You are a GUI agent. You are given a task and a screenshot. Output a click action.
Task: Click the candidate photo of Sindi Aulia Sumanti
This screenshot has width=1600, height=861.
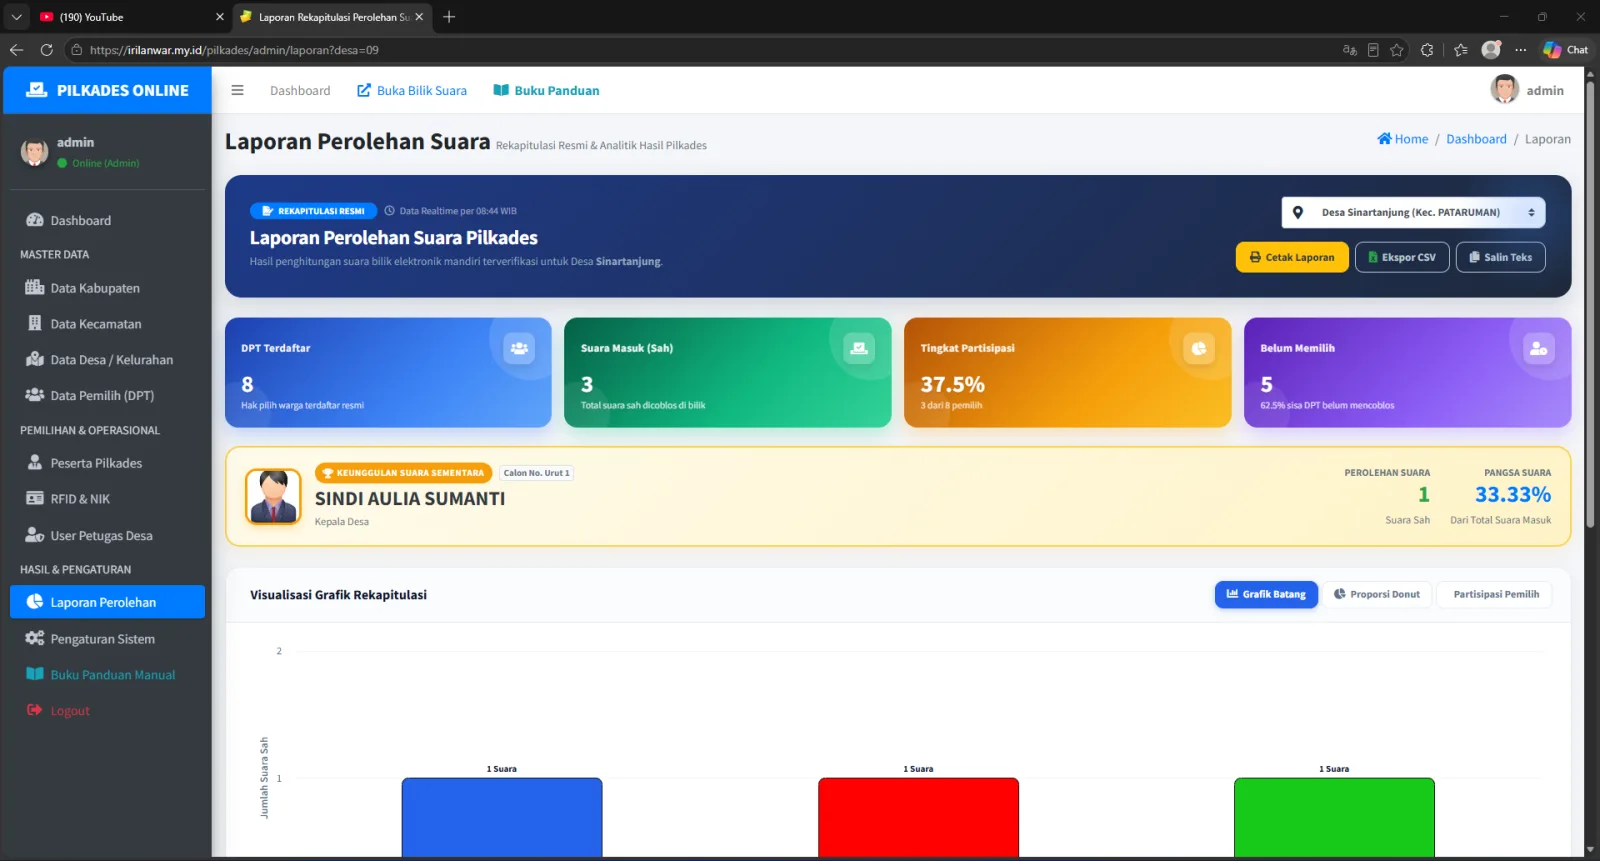273,496
